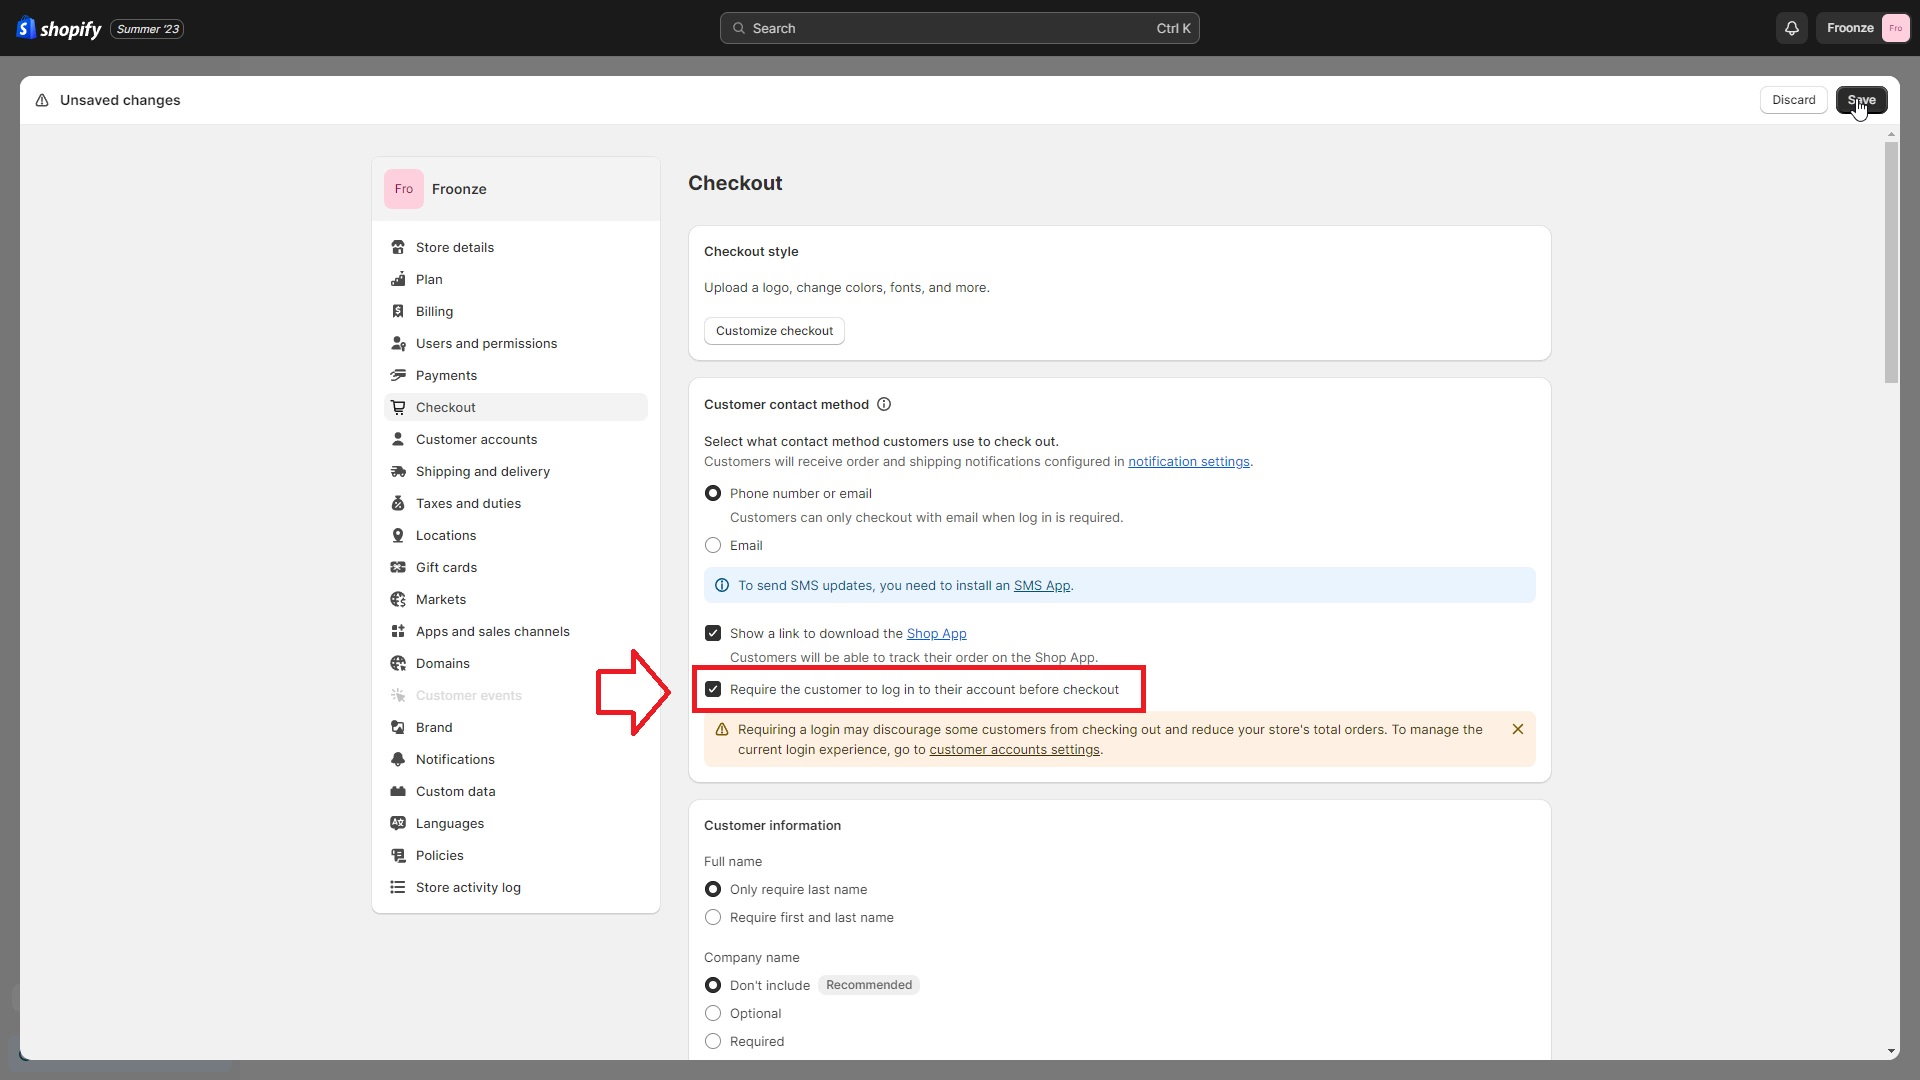
Task: Click the Store details shop icon
Action: pos(398,248)
